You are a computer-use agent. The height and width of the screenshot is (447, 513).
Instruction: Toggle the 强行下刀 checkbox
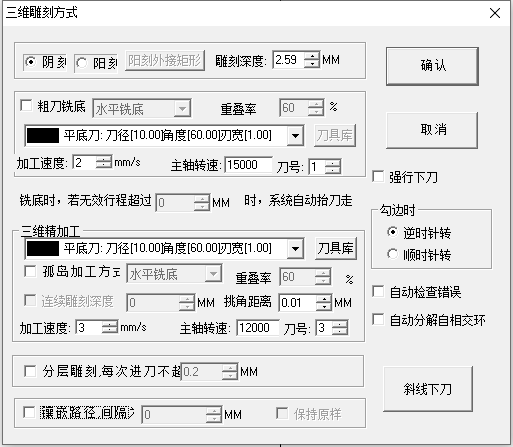click(378, 177)
